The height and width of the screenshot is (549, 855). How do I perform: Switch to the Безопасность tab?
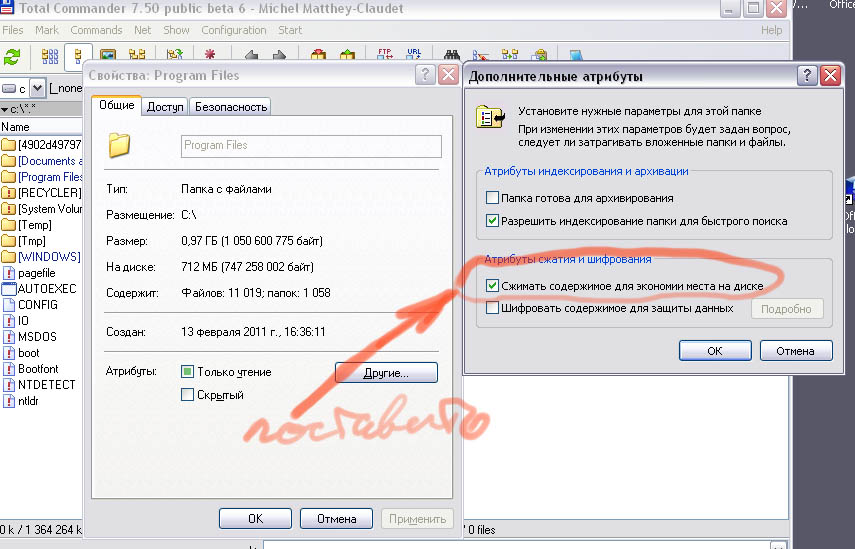point(231,107)
